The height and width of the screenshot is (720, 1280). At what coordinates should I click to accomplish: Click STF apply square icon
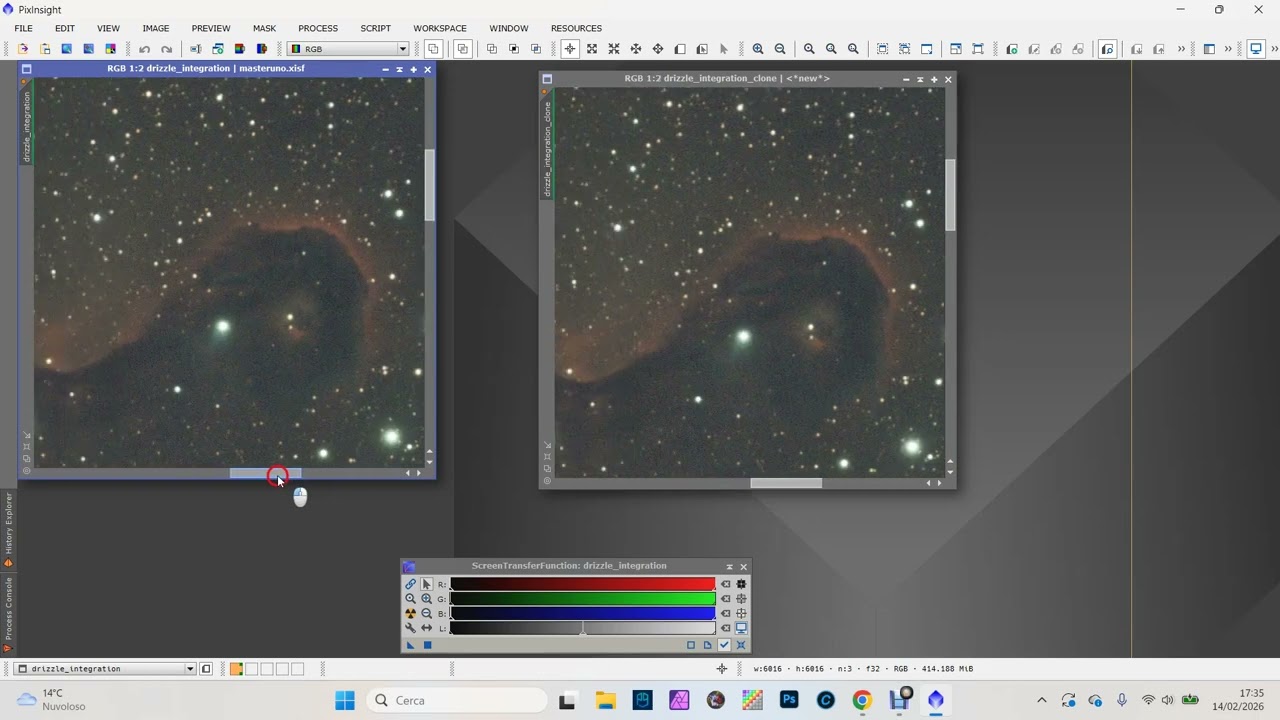[427, 645]
